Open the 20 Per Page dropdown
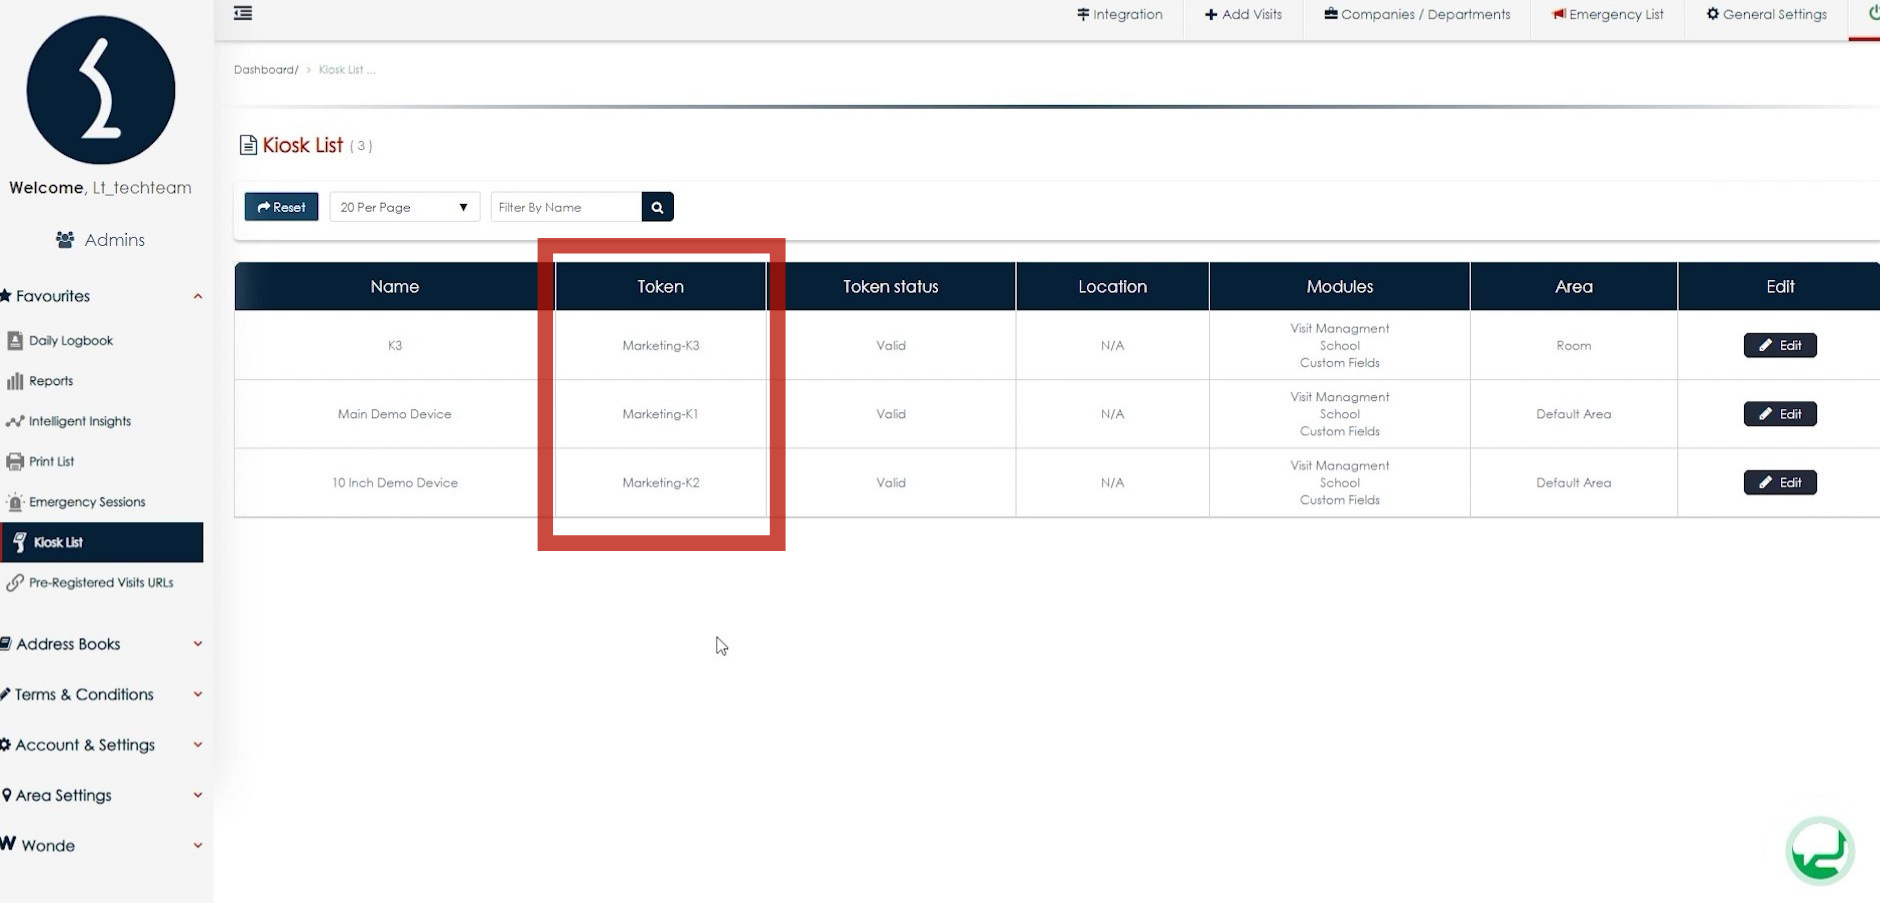Image resolution: width=1880 pixels, height=903 pixels. pos(404,207)
